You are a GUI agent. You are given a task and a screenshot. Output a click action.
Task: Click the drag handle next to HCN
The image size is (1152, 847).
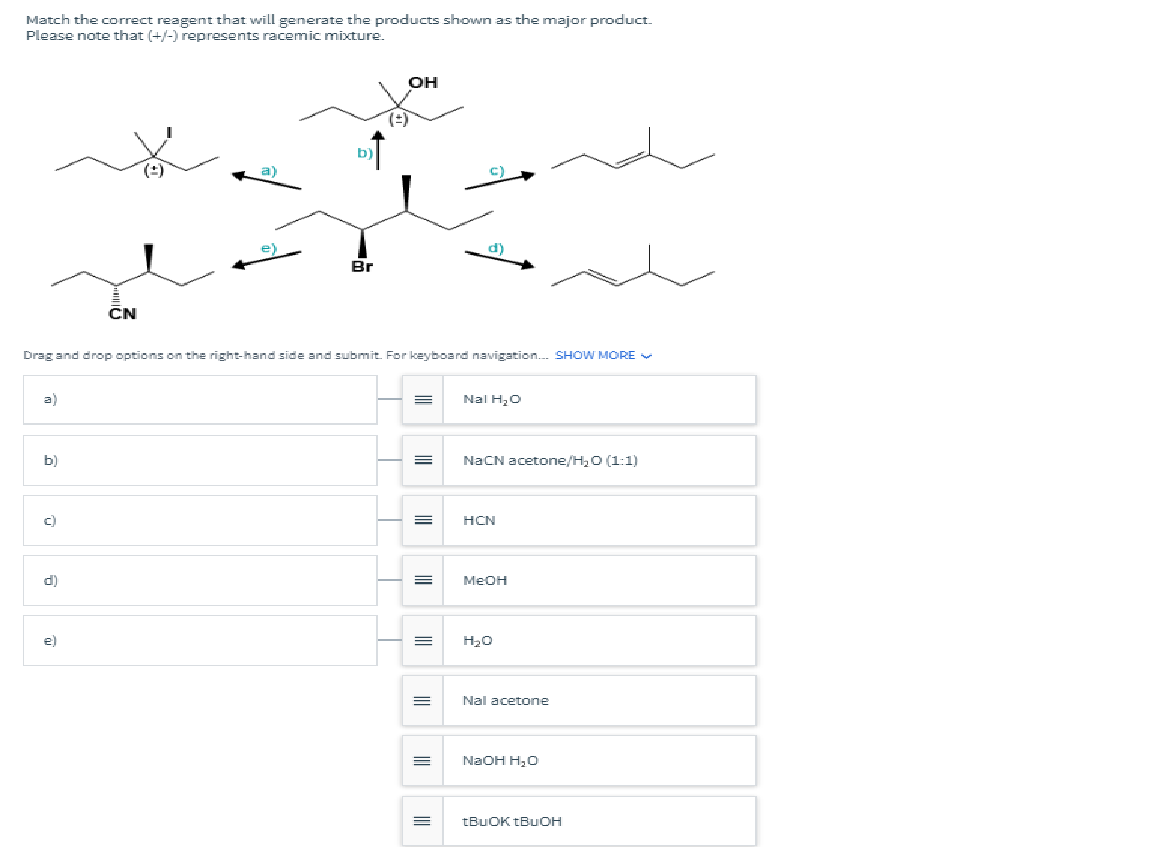422,520
